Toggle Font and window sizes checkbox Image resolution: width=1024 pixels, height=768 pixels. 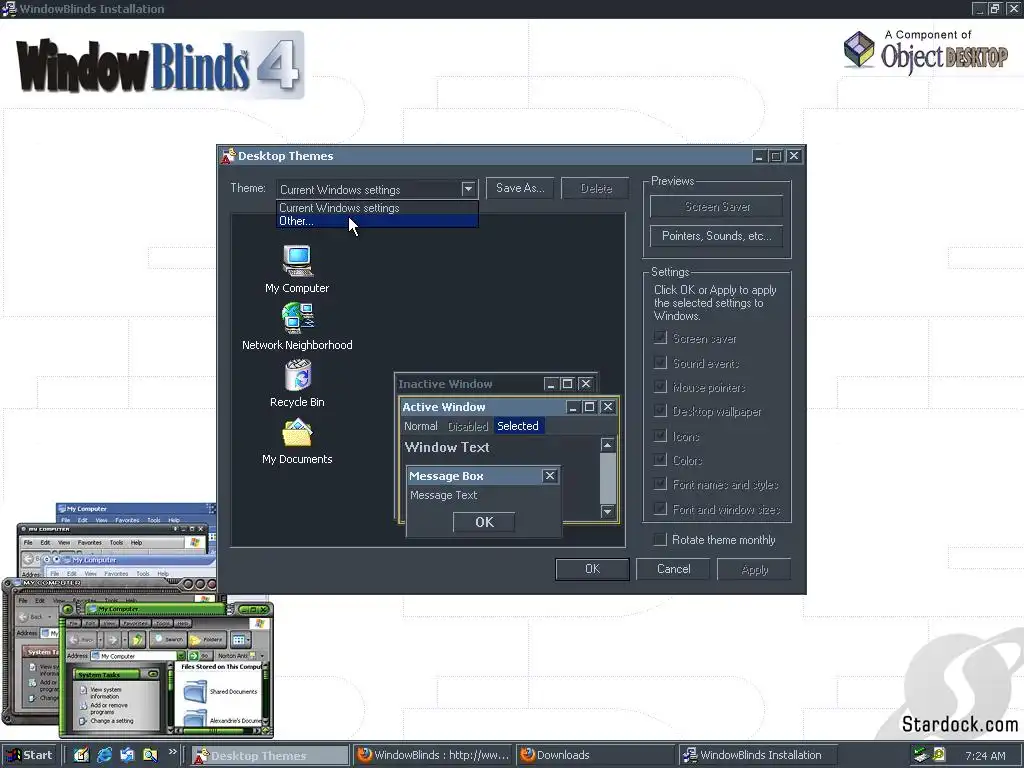pos(660,509)
